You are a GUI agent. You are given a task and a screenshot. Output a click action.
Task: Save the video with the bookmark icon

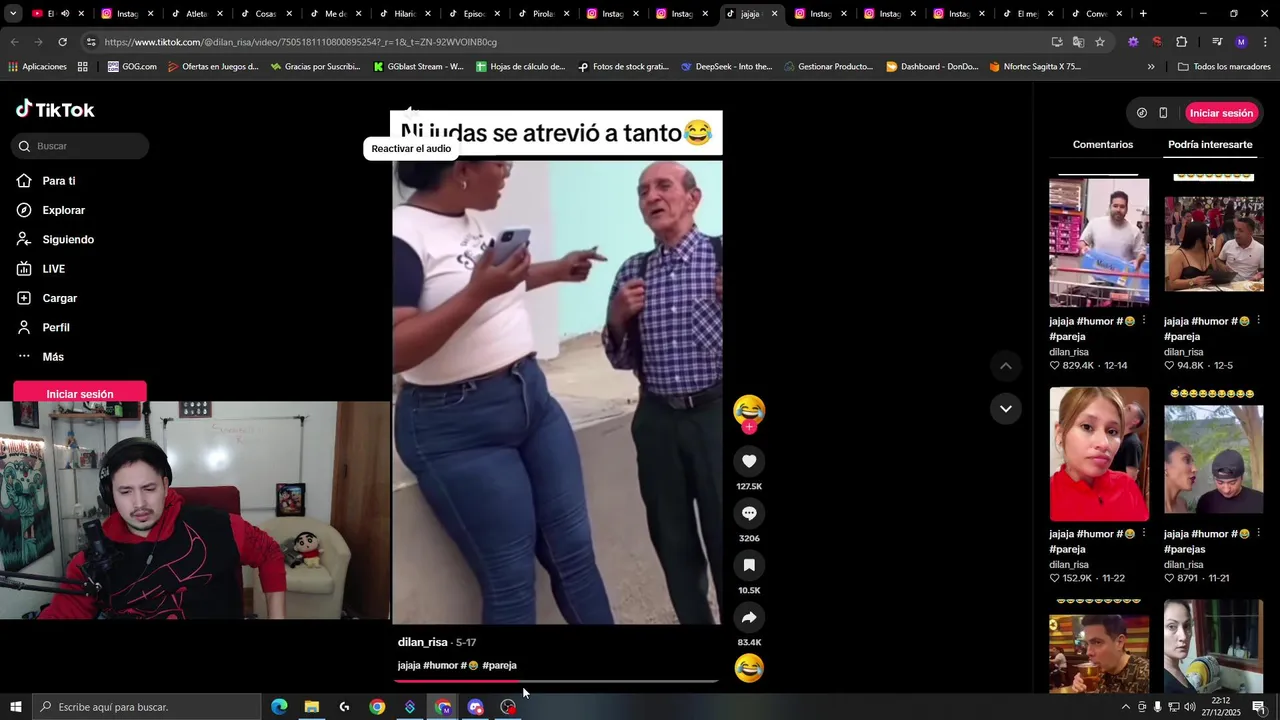[749, 565]
